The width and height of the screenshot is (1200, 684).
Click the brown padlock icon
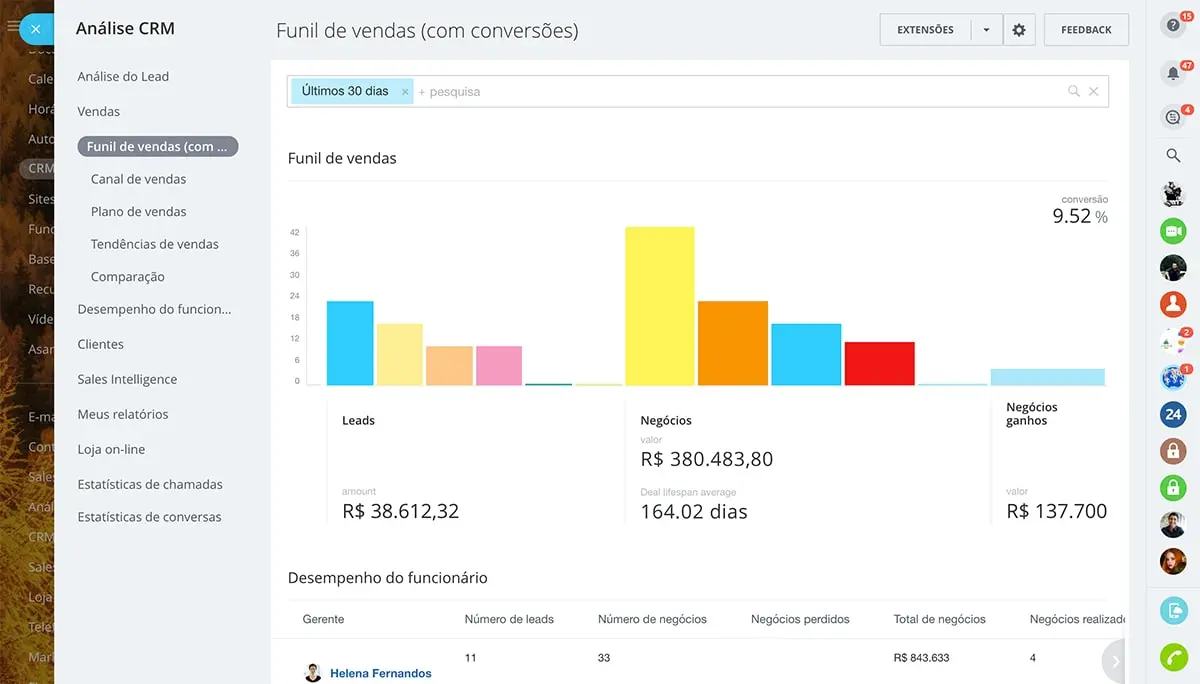[1173, 451]
